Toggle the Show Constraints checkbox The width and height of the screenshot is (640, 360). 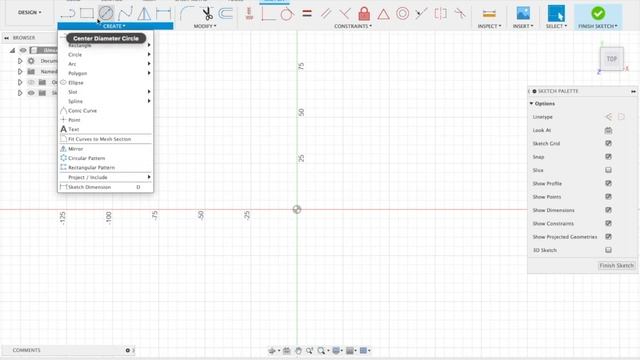pos(608,223)
